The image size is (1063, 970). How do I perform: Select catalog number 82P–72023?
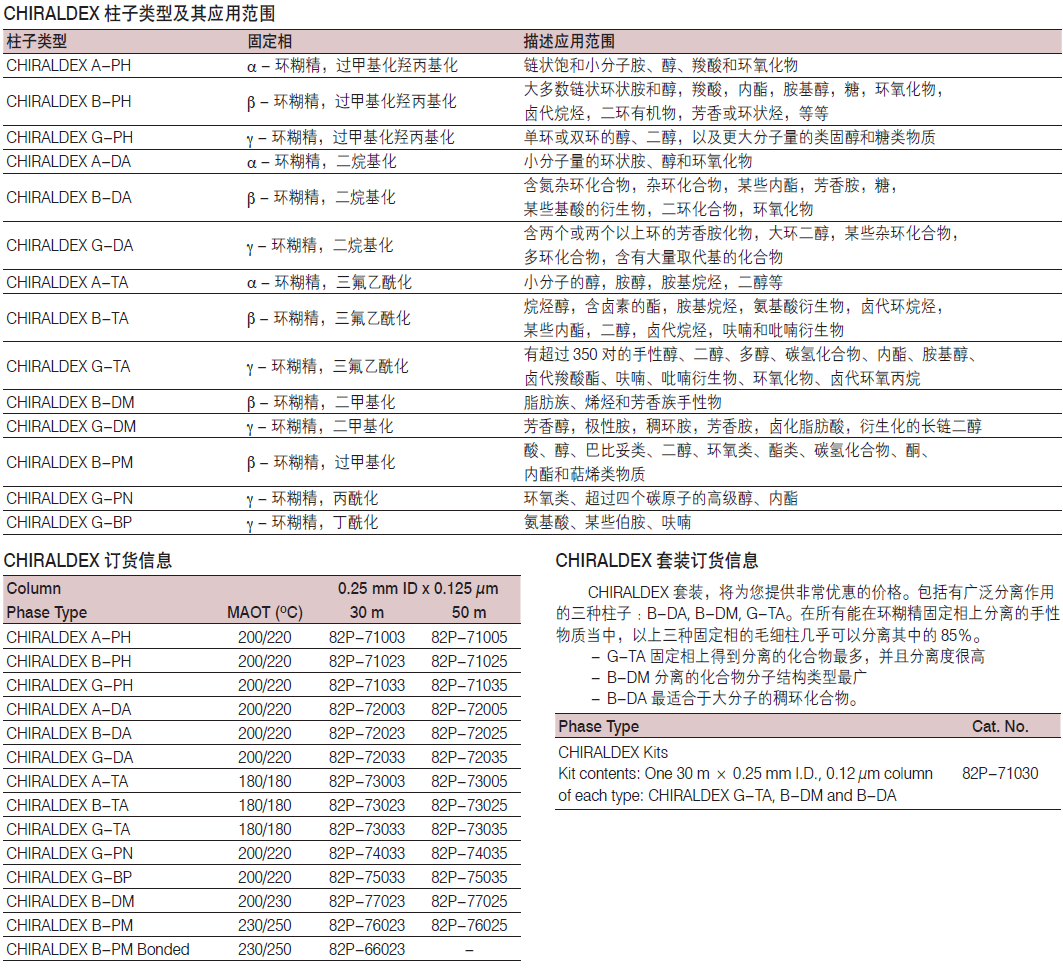pyautogui.click(x=367, y=733)
